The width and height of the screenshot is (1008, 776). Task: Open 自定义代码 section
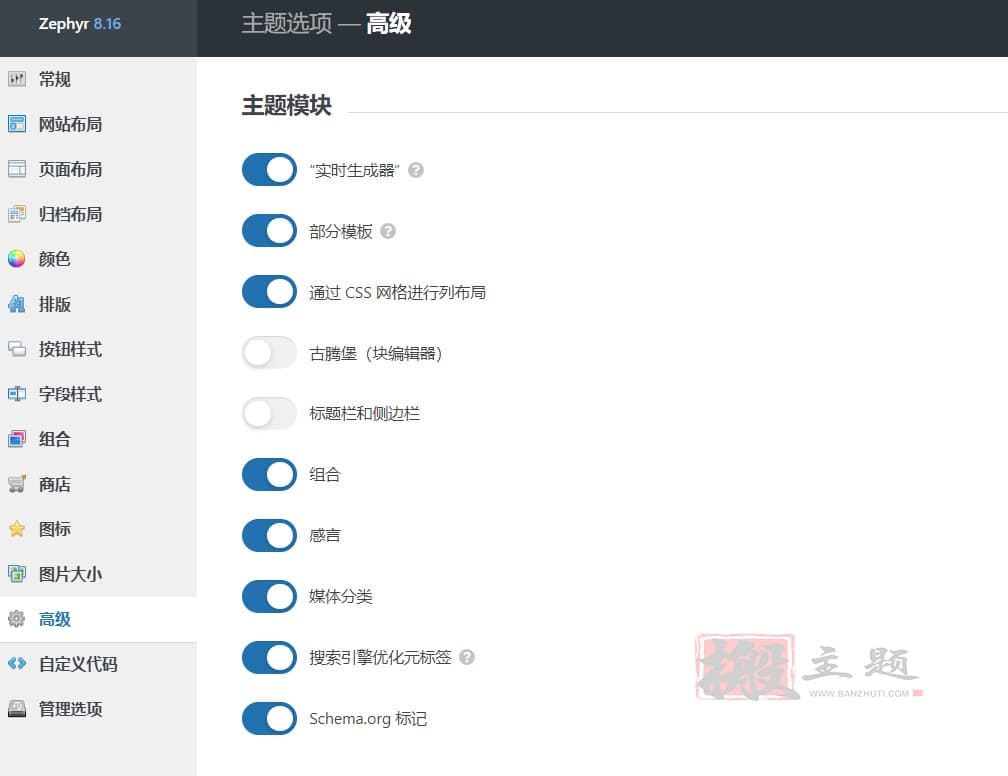coord(98,663)
